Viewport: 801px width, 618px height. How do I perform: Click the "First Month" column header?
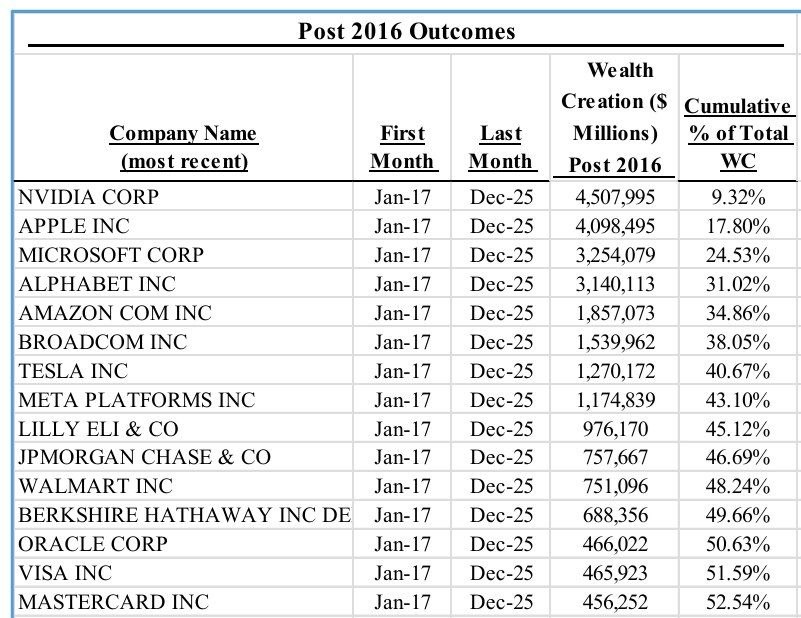pos(402,146)
